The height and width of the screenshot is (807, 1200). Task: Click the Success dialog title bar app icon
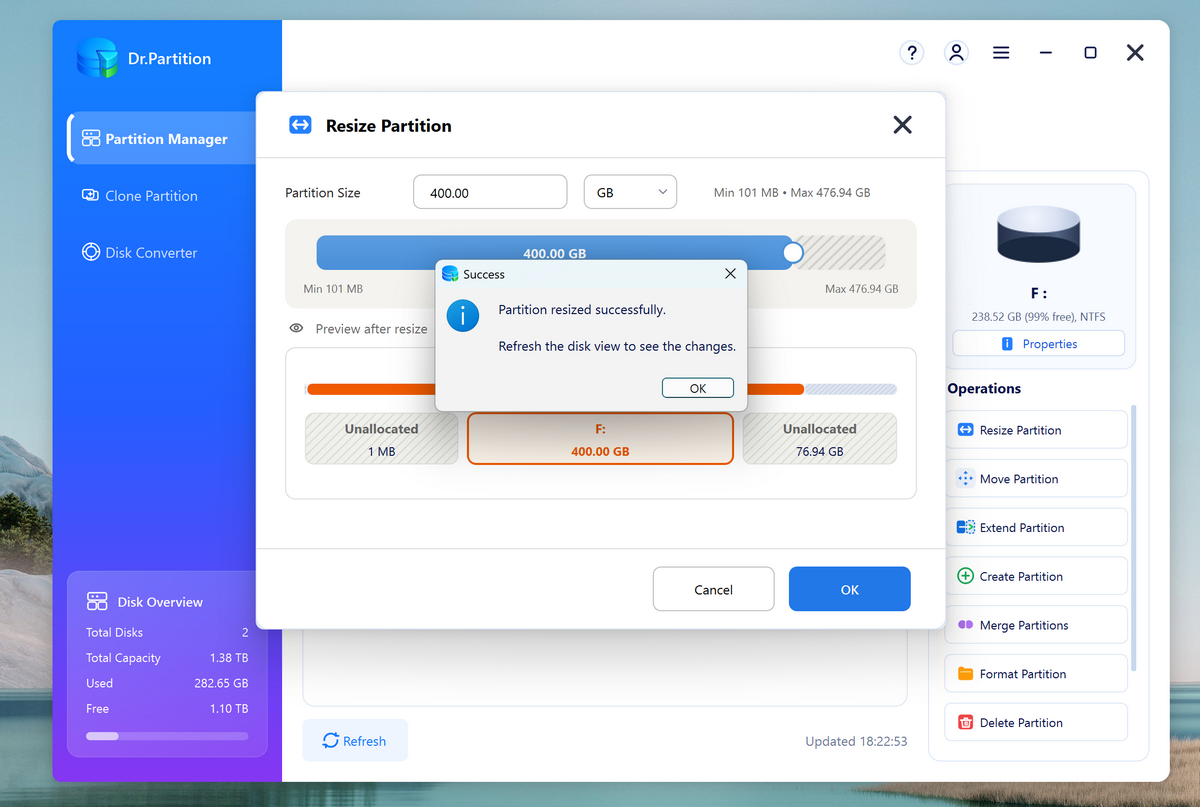tap(450, 274)
